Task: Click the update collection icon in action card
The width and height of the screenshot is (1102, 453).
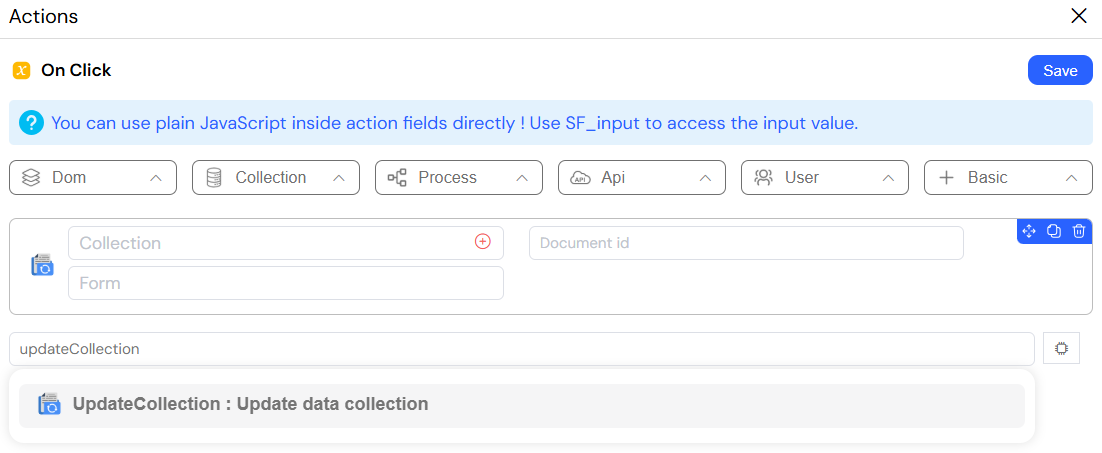Action: 42,265
